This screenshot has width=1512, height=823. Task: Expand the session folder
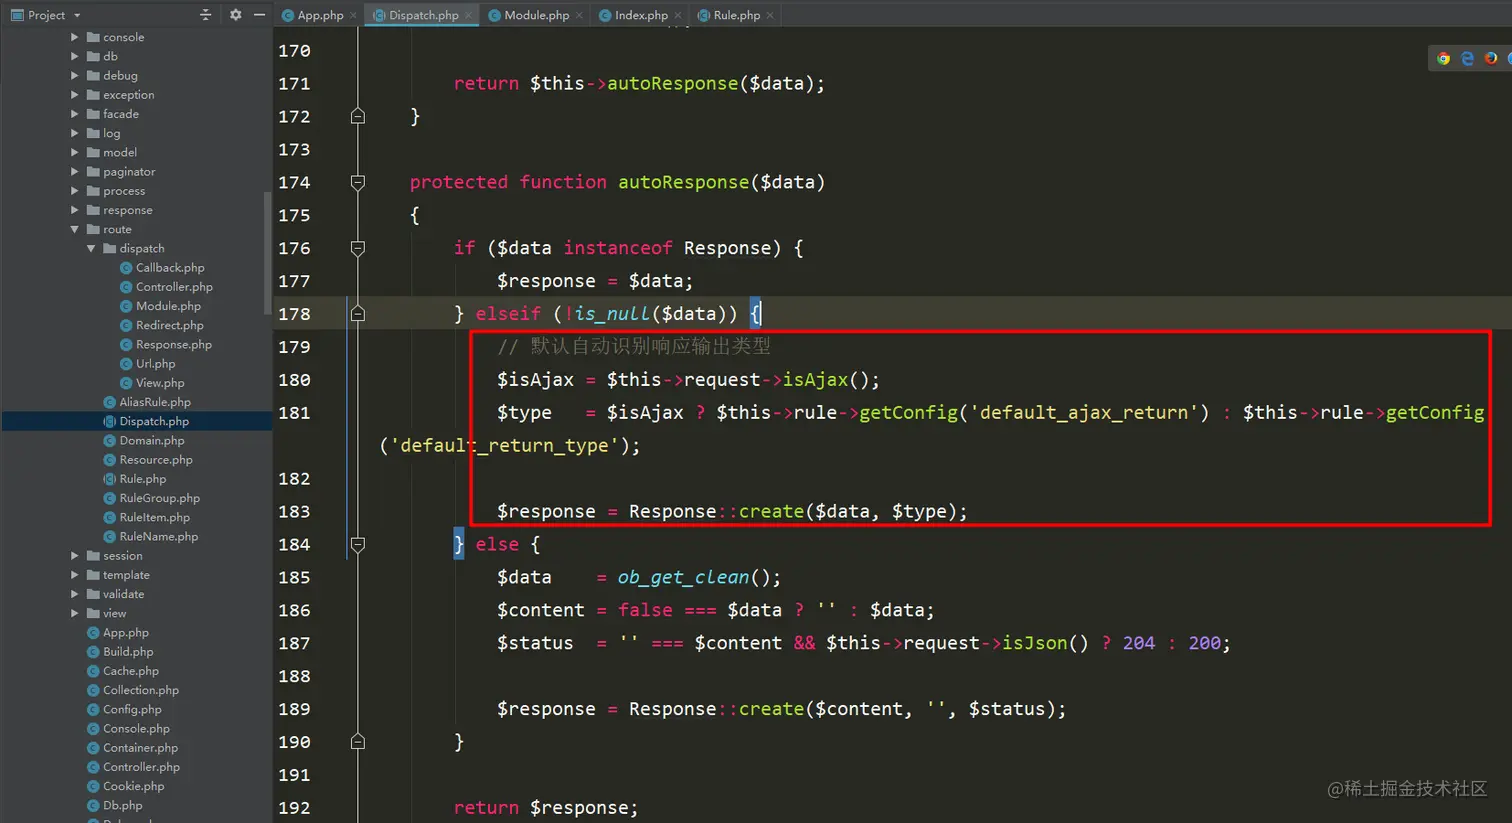pos(74,556)
